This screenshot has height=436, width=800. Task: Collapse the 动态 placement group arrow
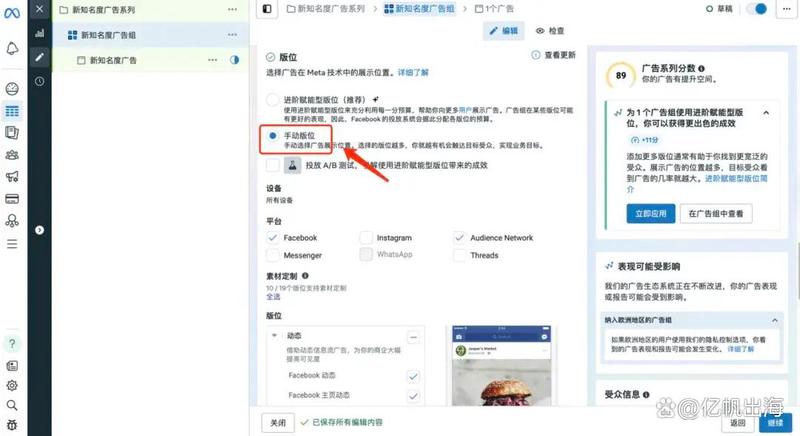(x=275, y=336)
